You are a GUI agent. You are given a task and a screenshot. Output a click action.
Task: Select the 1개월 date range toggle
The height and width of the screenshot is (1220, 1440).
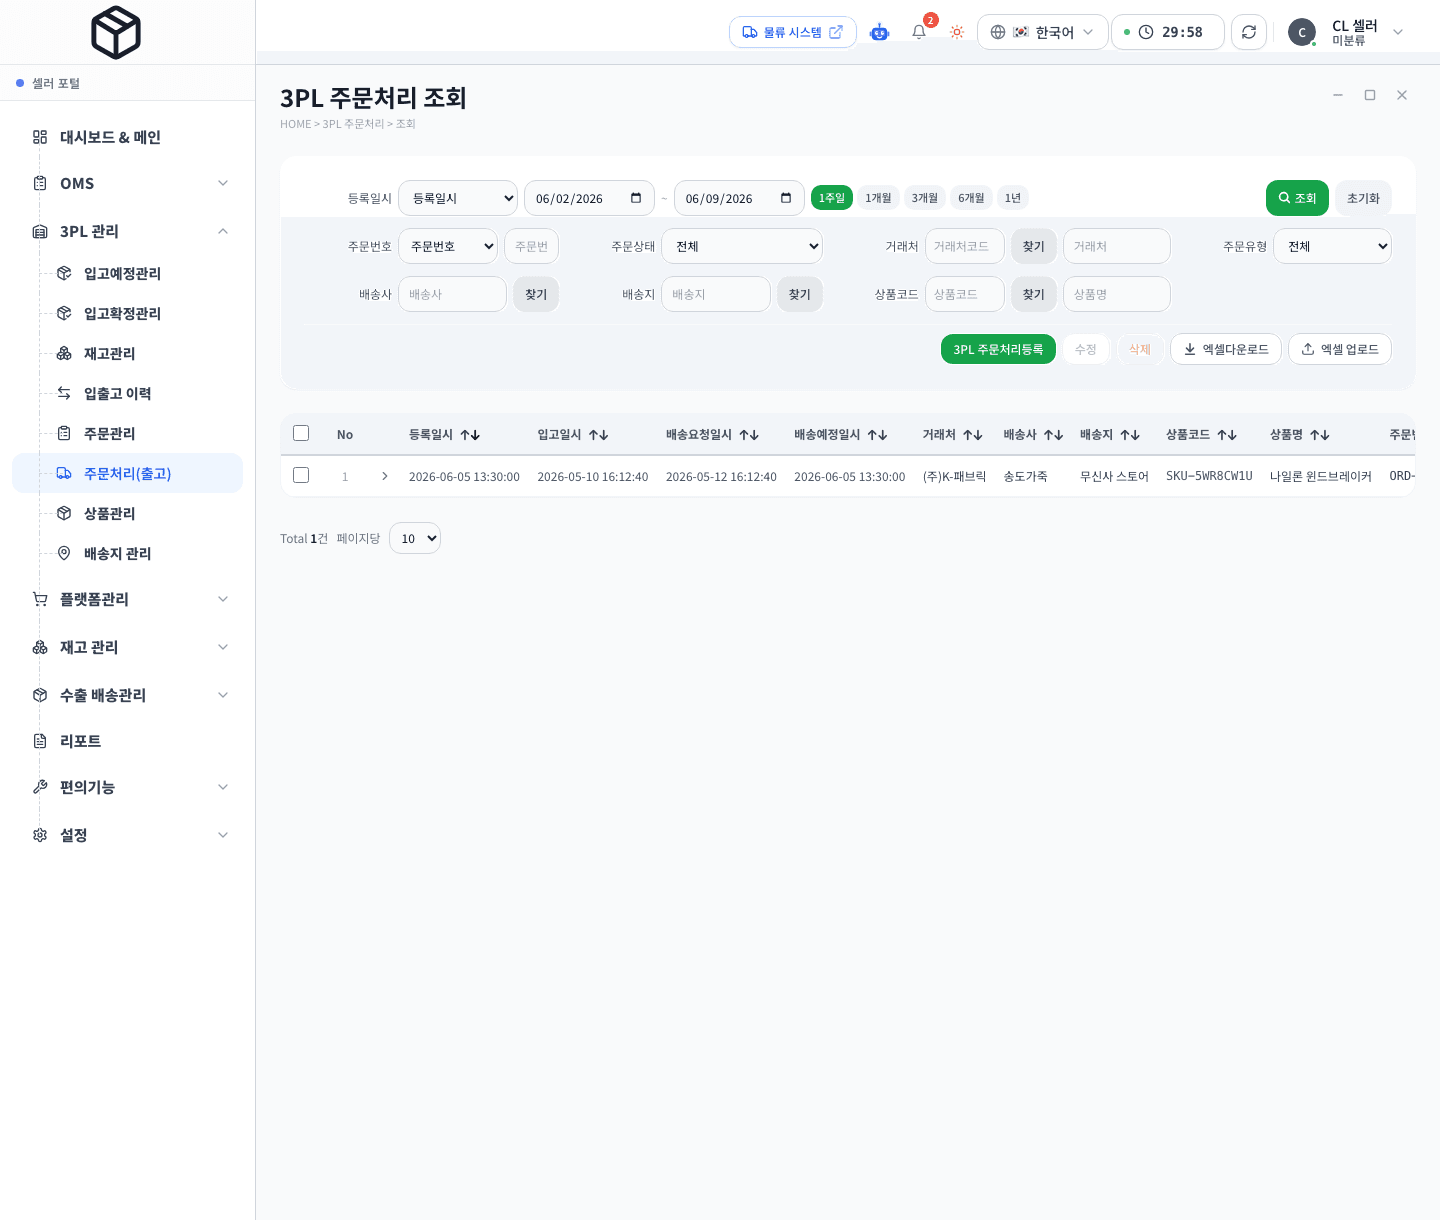point(878,198)
